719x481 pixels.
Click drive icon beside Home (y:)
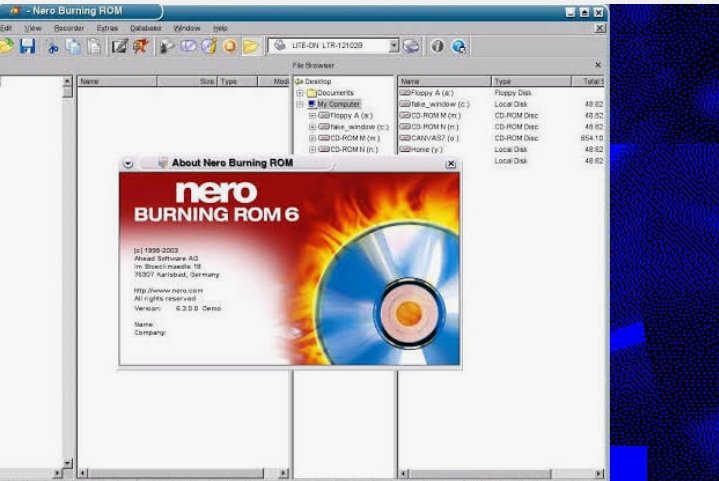[404, 149]
